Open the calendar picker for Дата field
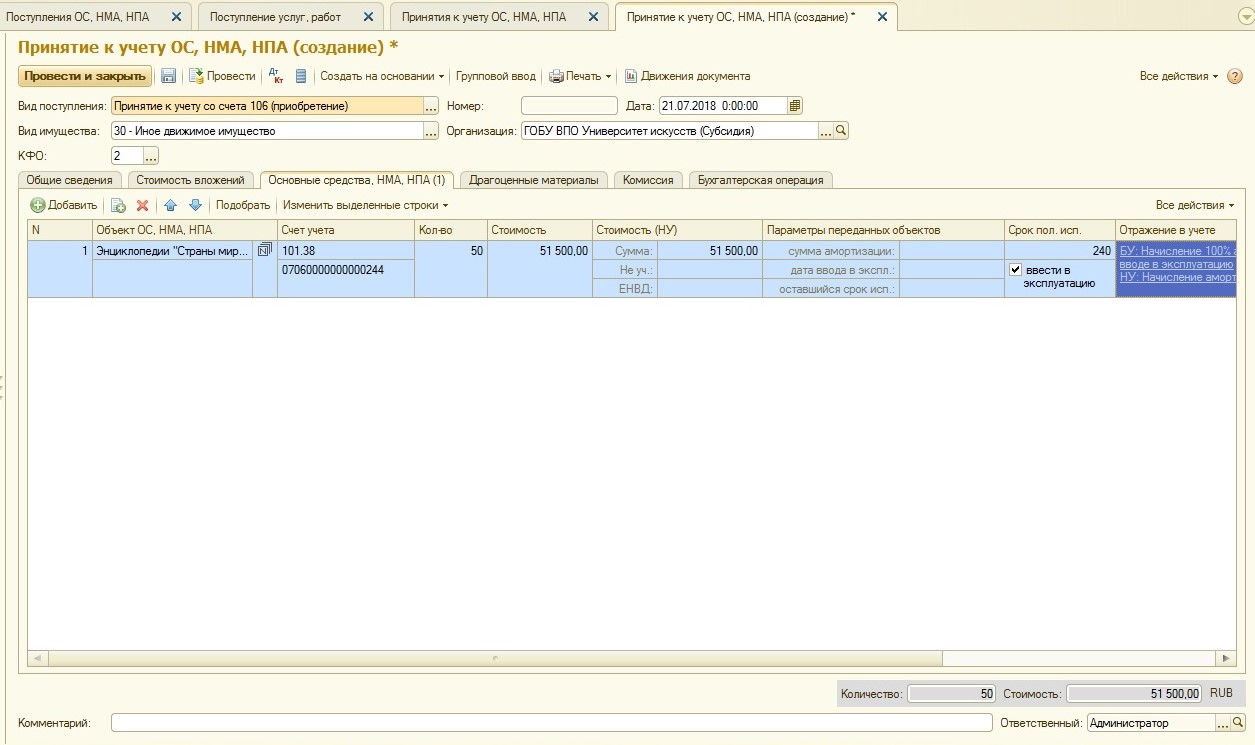Viewport: 1255px width, 745px height. 795,106
